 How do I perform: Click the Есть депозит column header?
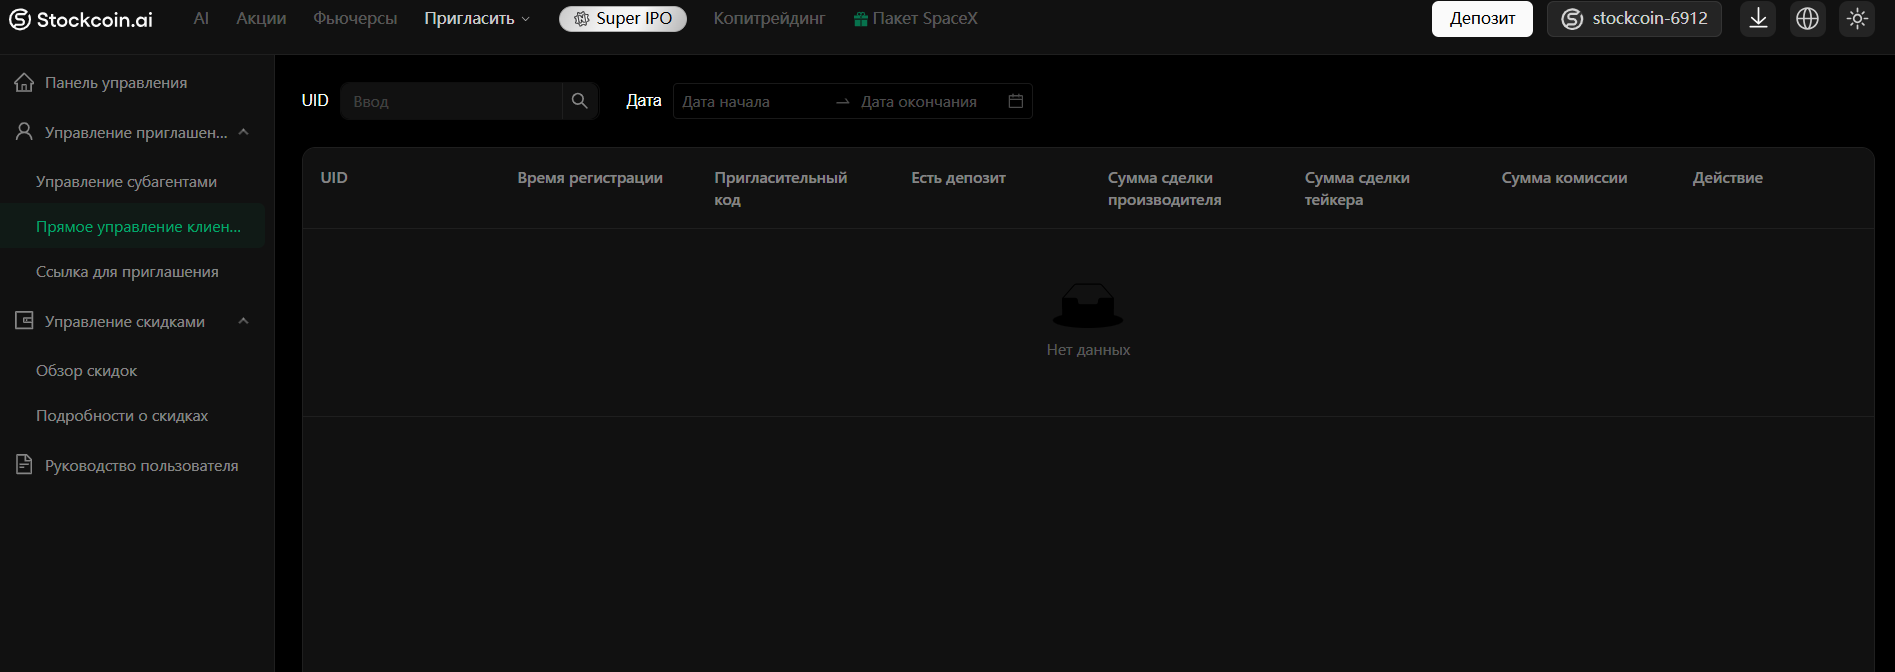[x=958, y=178]
